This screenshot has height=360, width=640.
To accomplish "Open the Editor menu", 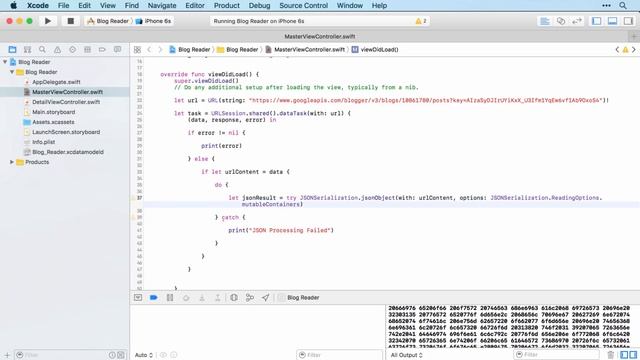I will [x=195, y=5].
